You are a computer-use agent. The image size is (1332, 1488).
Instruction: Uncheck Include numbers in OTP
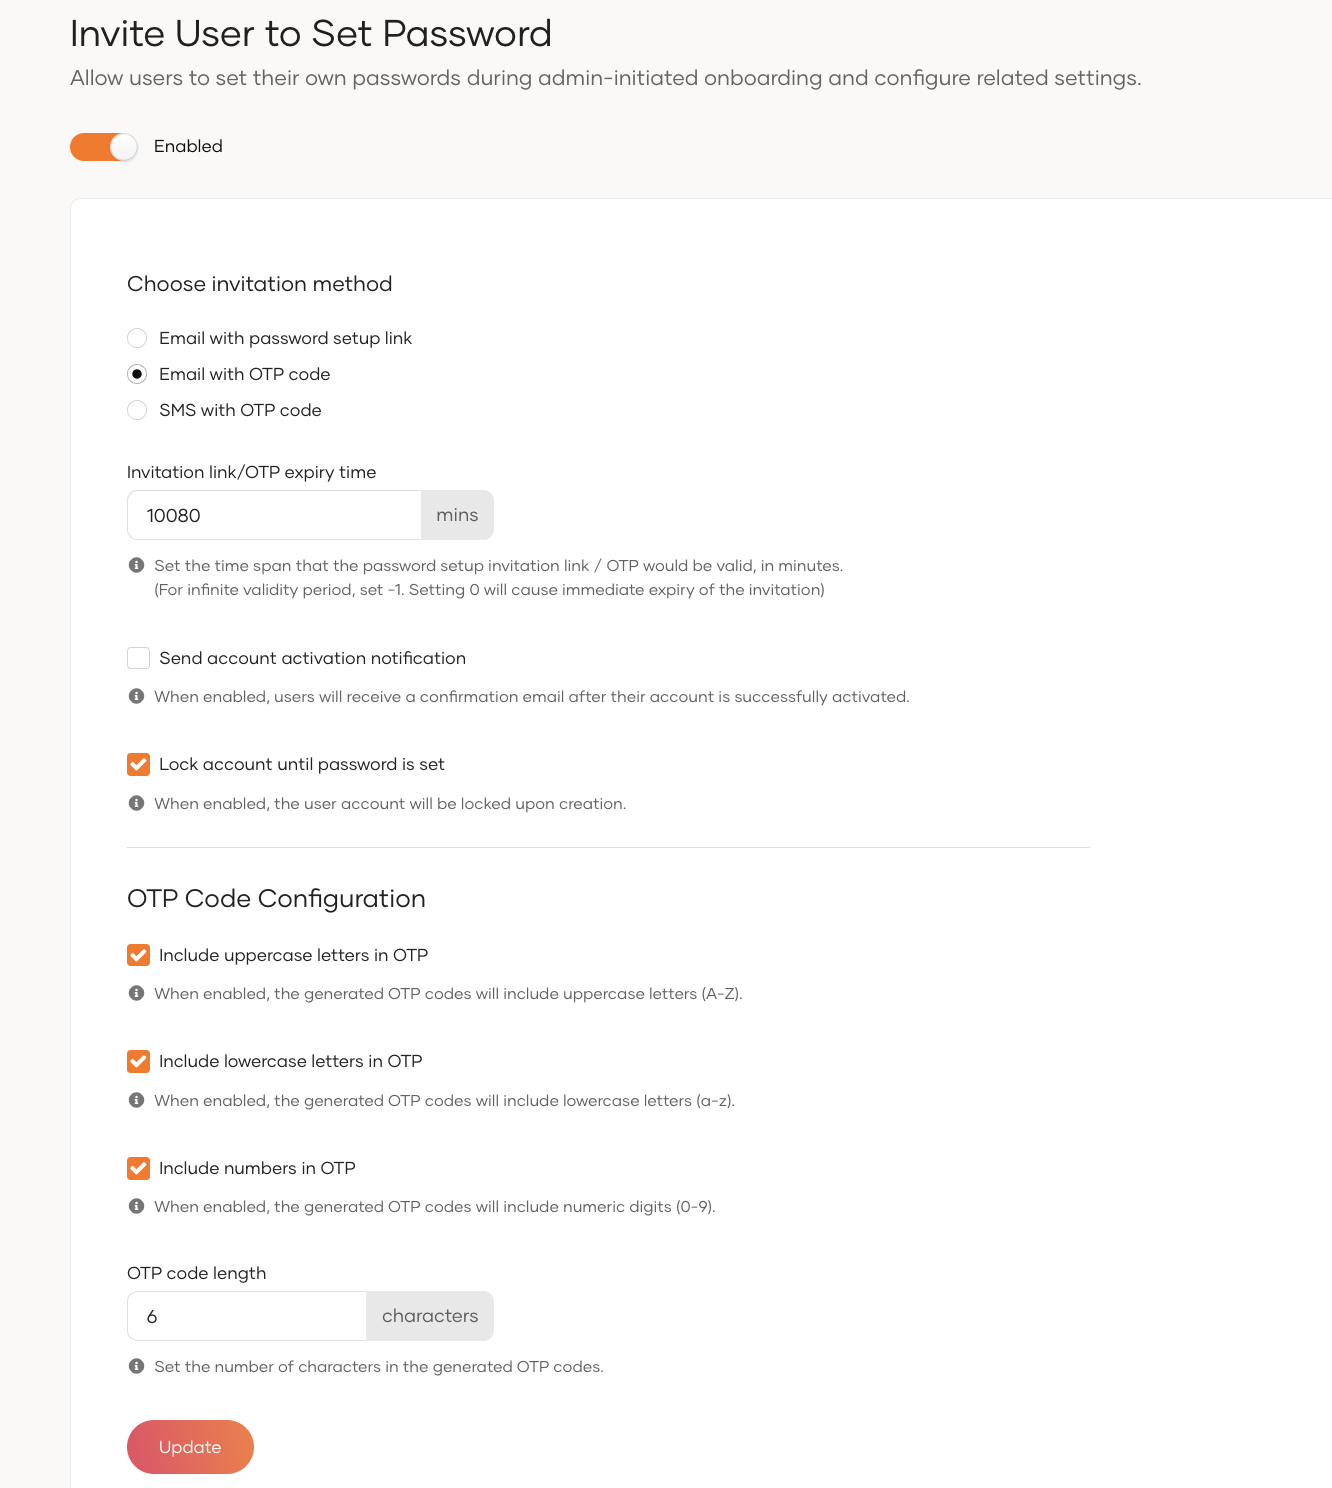point(138,1167)
